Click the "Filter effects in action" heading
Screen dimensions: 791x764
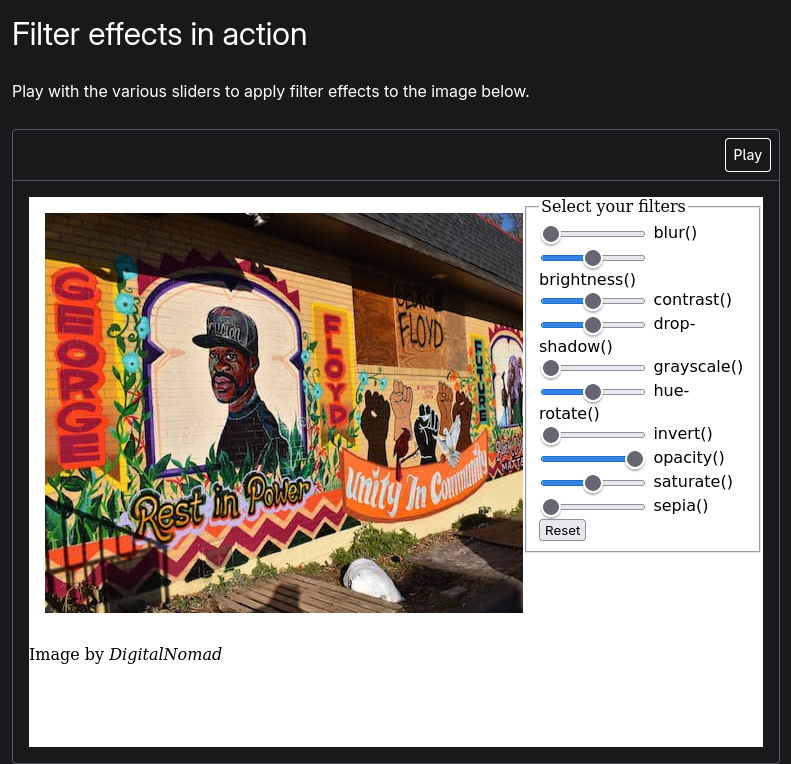click(x=160, y=35)
